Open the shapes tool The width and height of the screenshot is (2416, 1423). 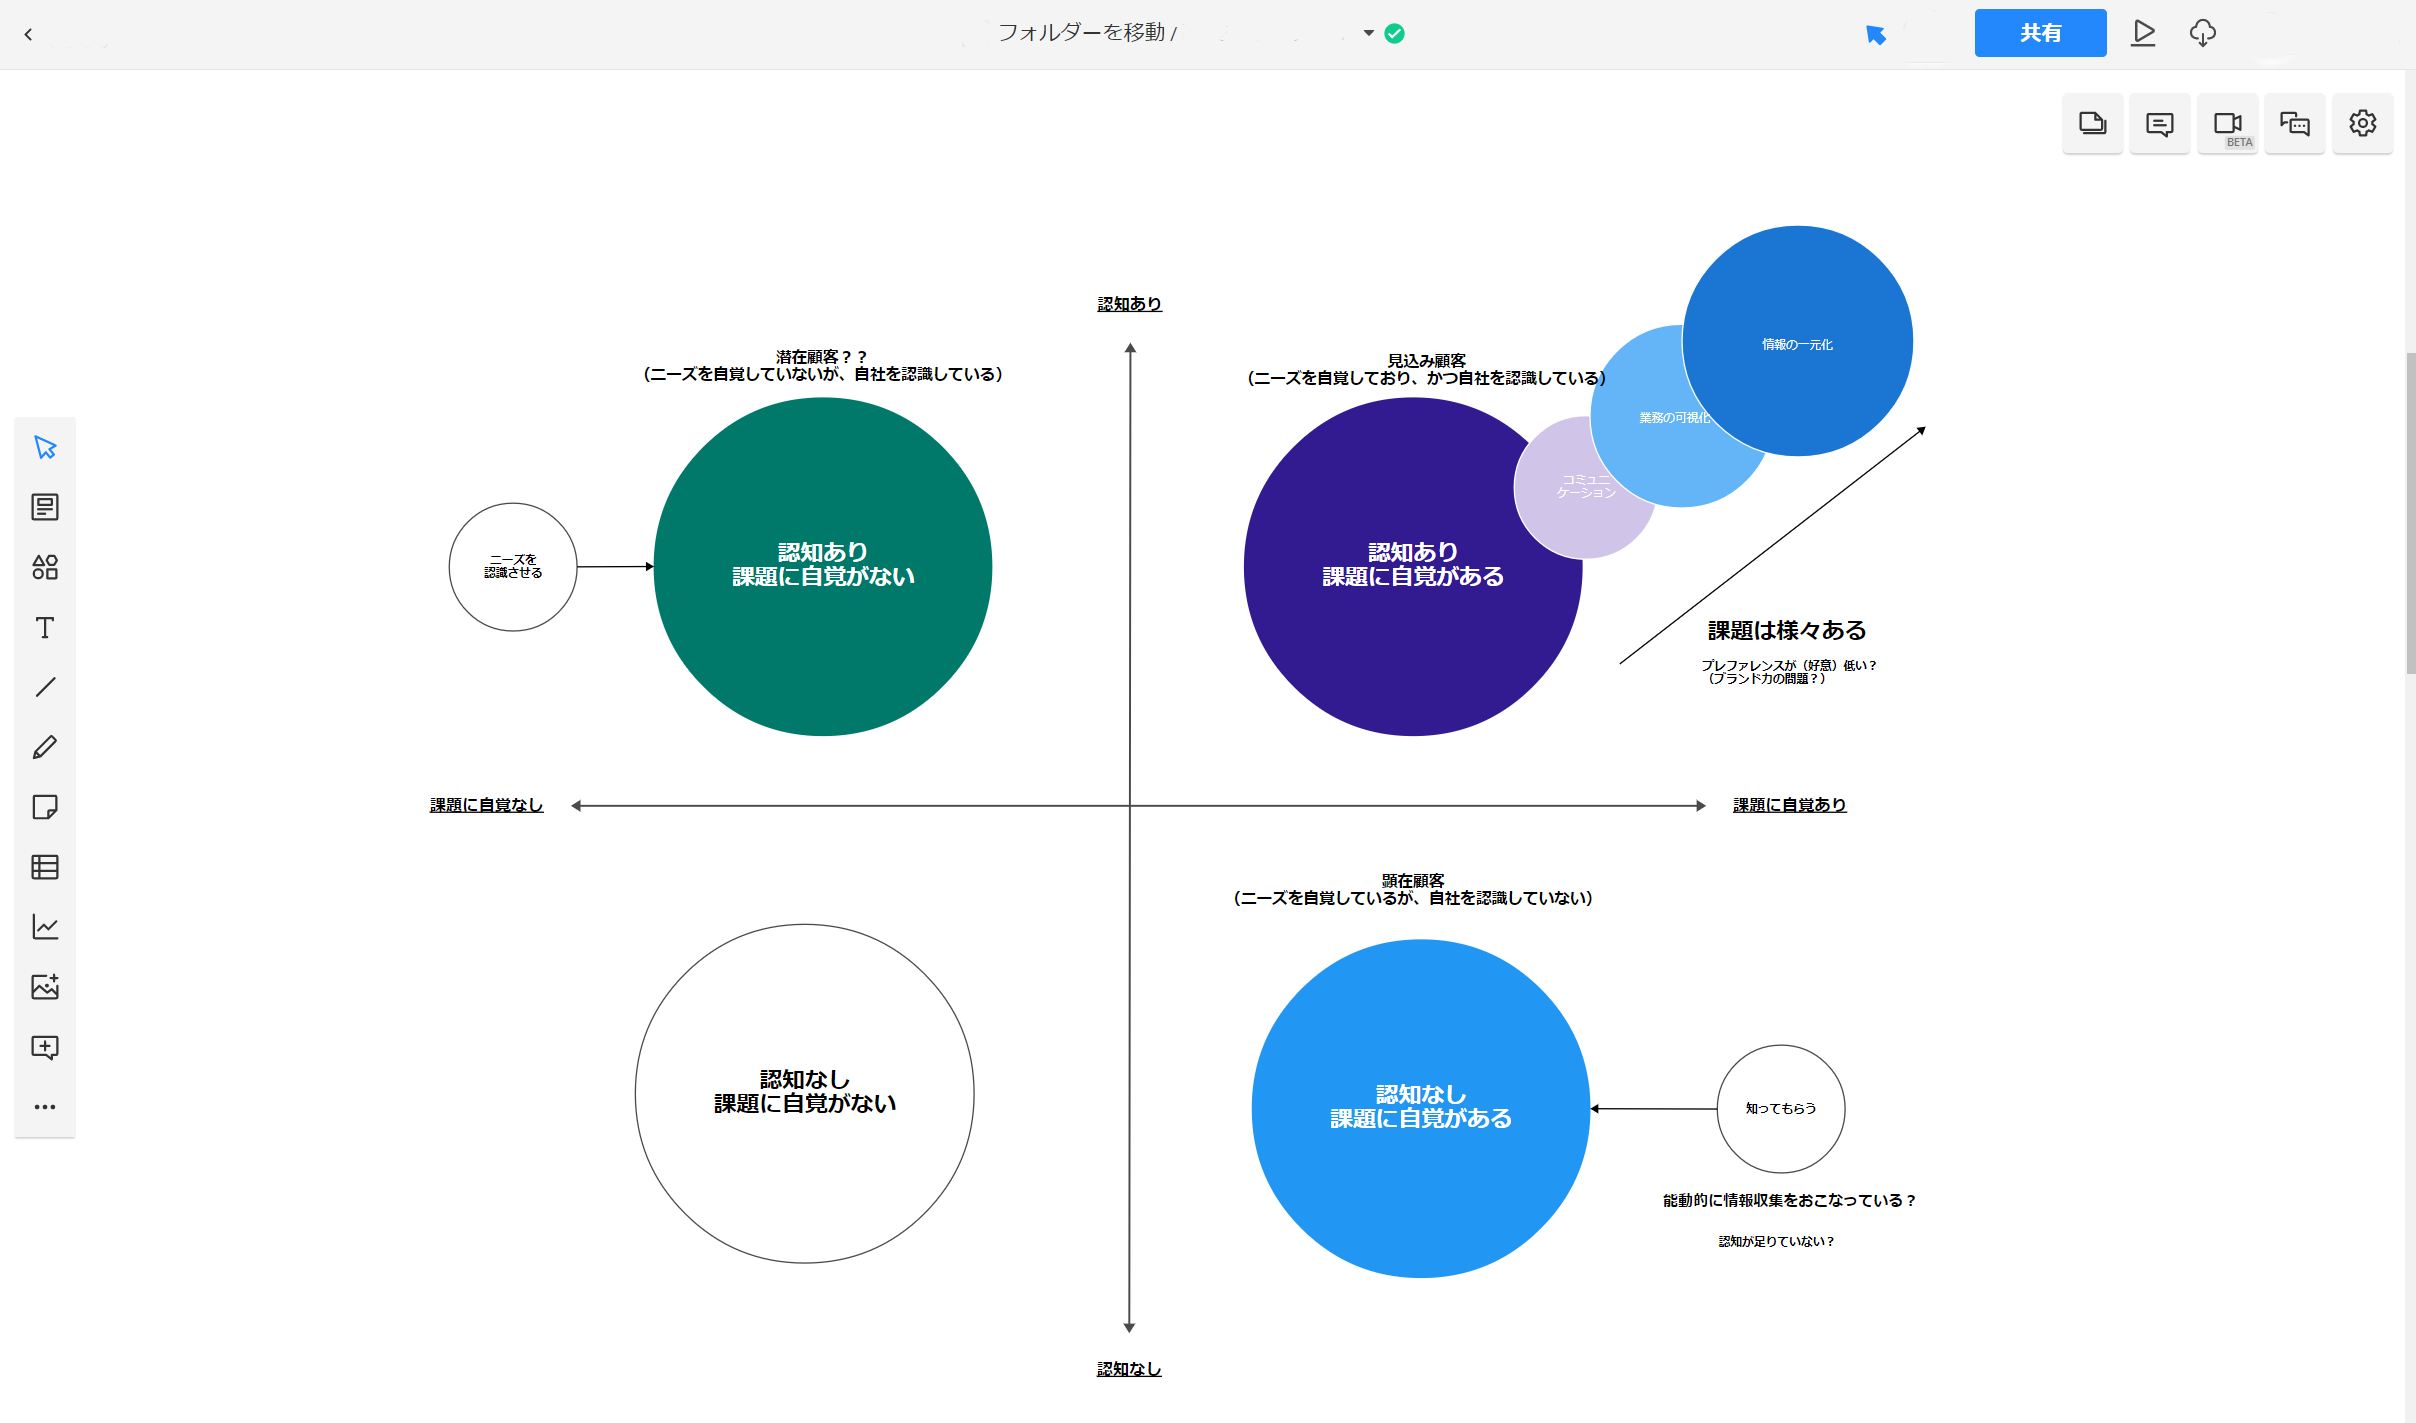(45, 567)
